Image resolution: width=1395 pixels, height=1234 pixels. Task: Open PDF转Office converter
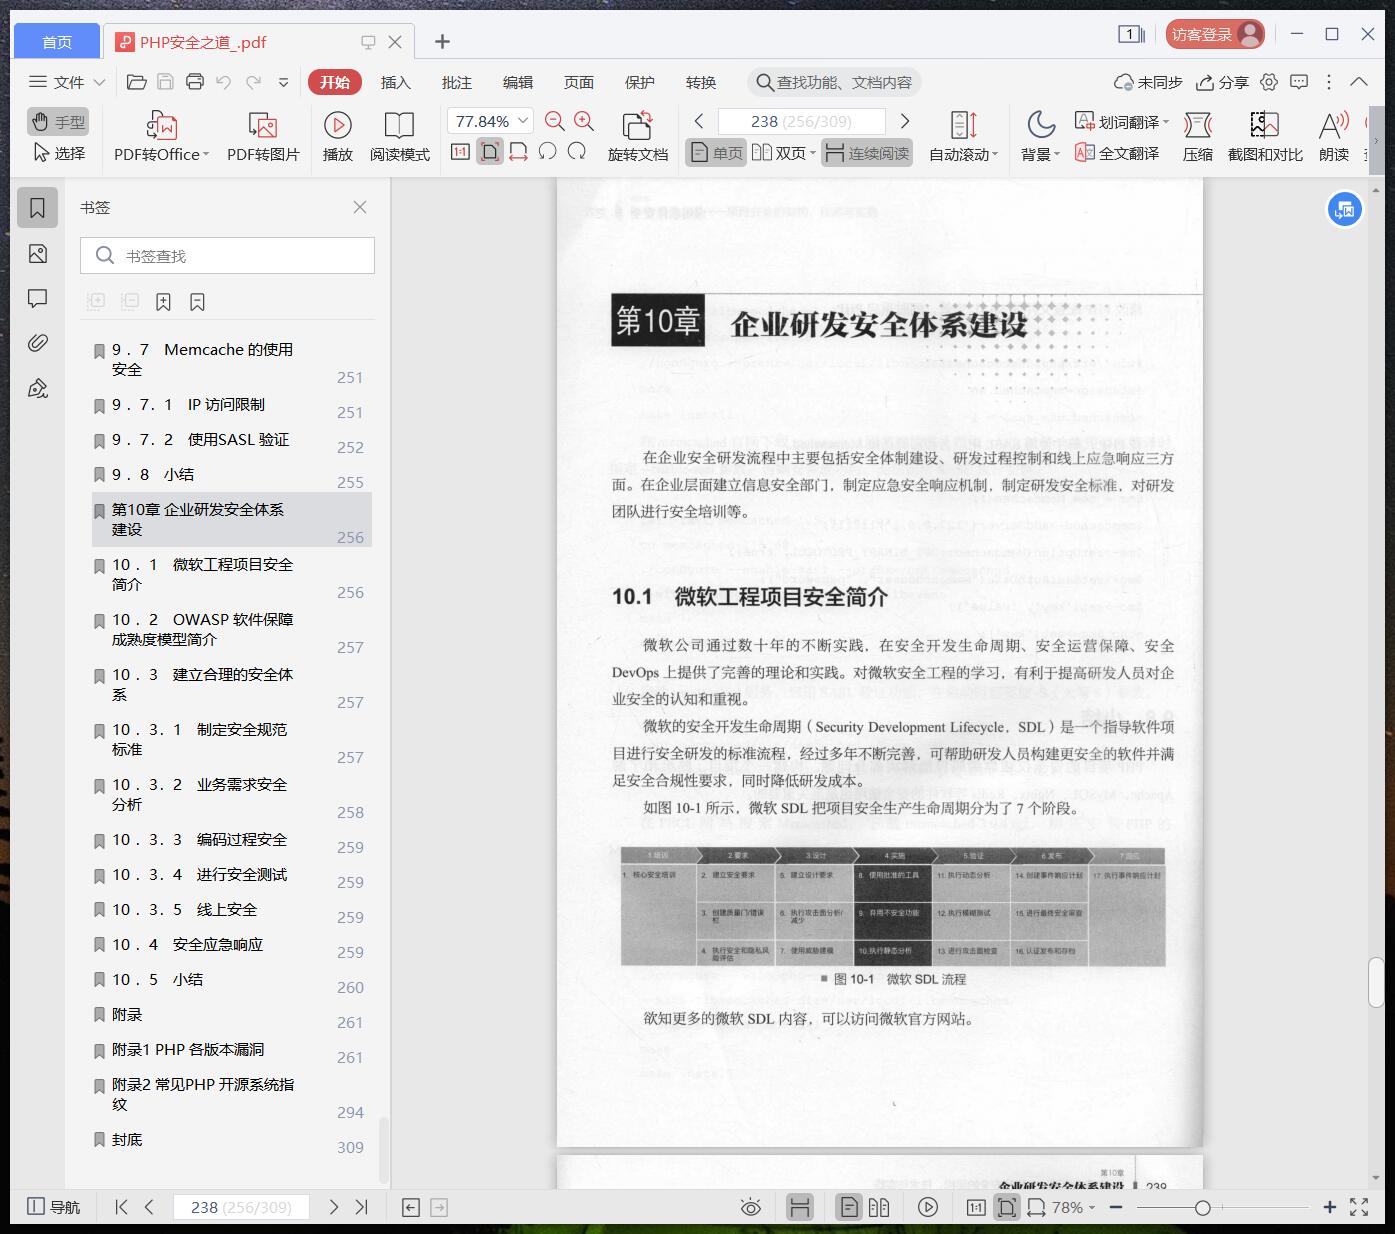(x=161, y=137)
